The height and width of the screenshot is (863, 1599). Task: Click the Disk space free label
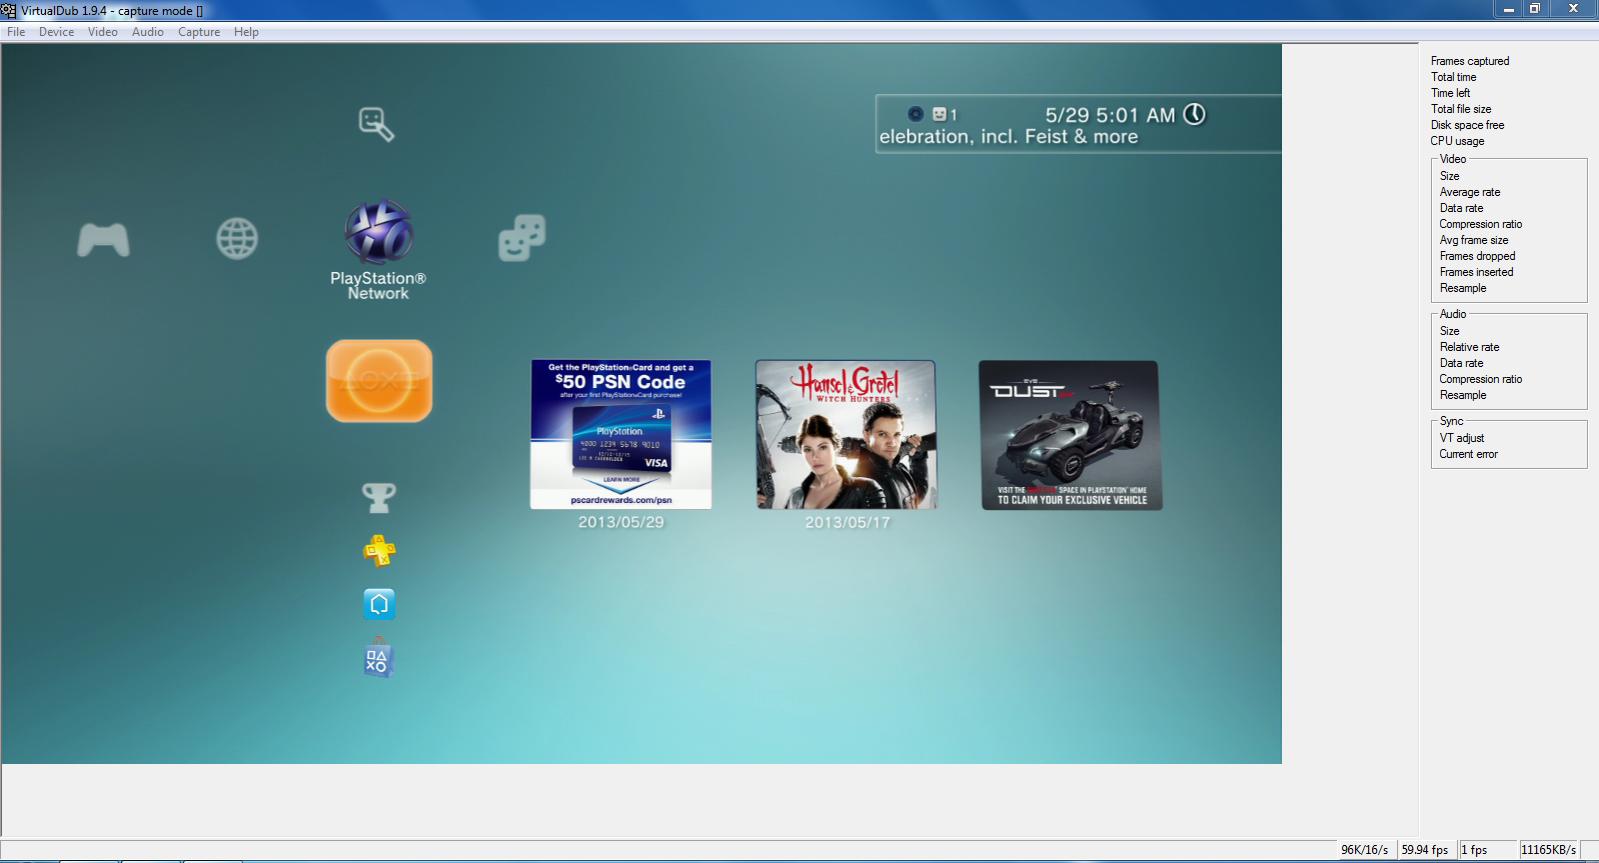[x=1467, y=125]
